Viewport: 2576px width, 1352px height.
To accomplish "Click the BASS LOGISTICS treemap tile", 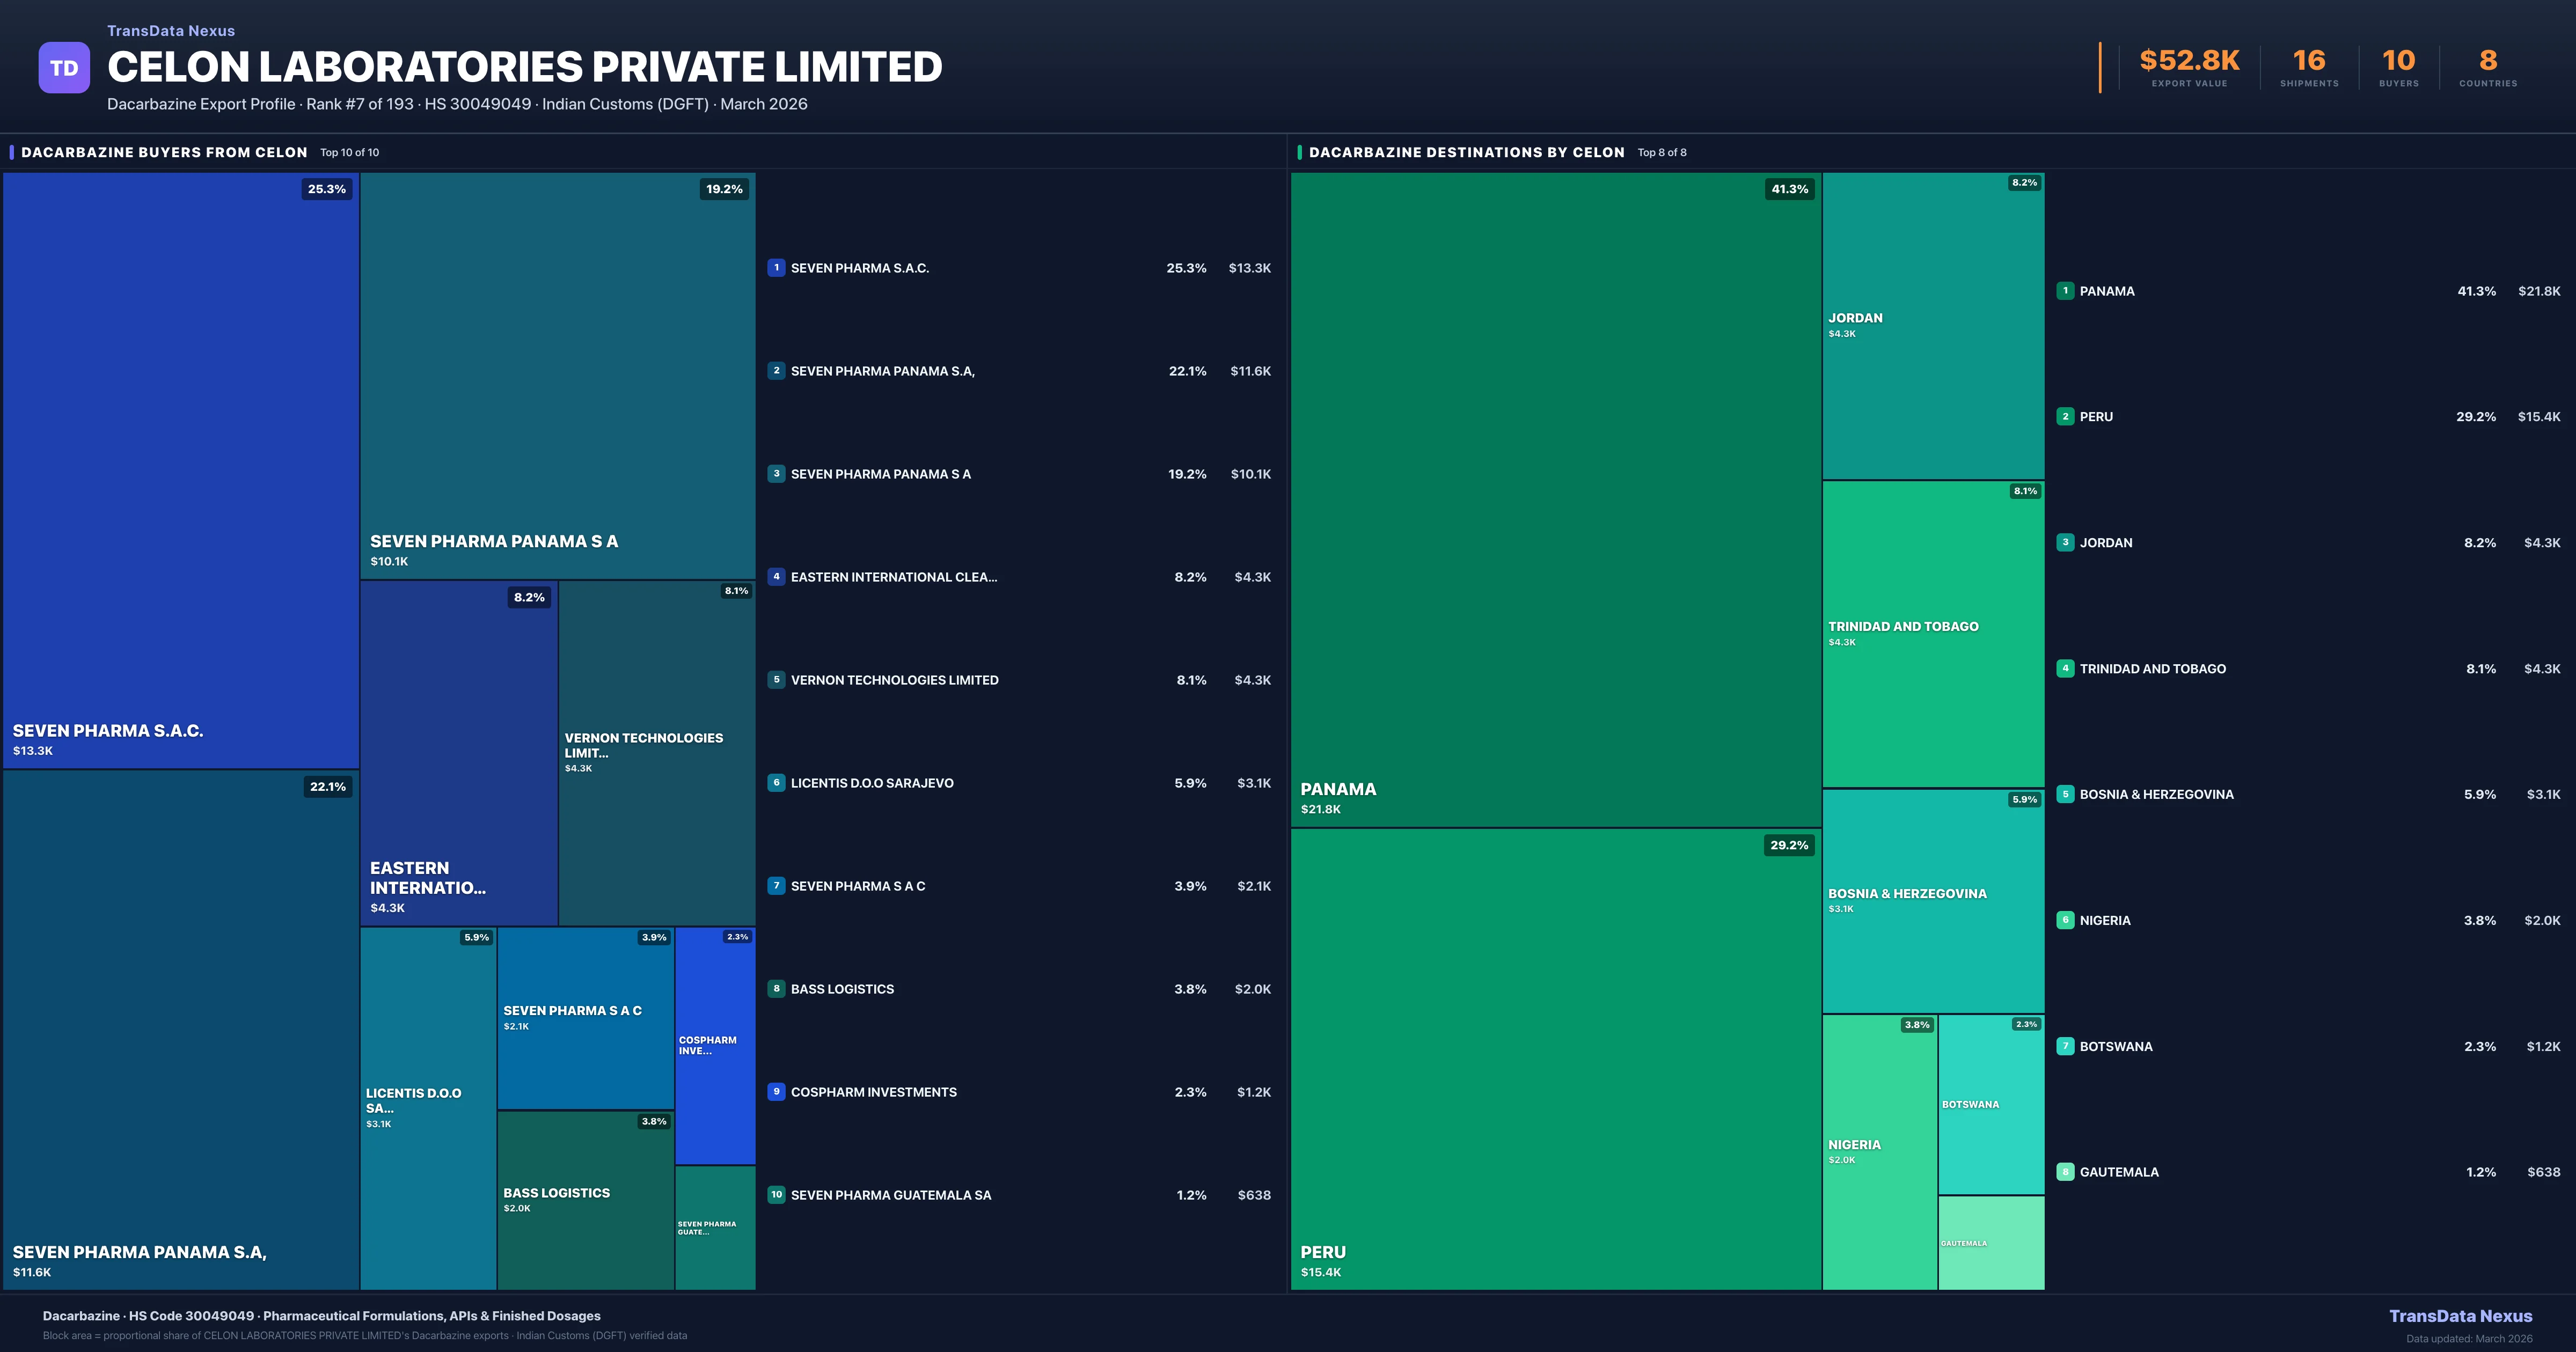I will pos(585,1199).
